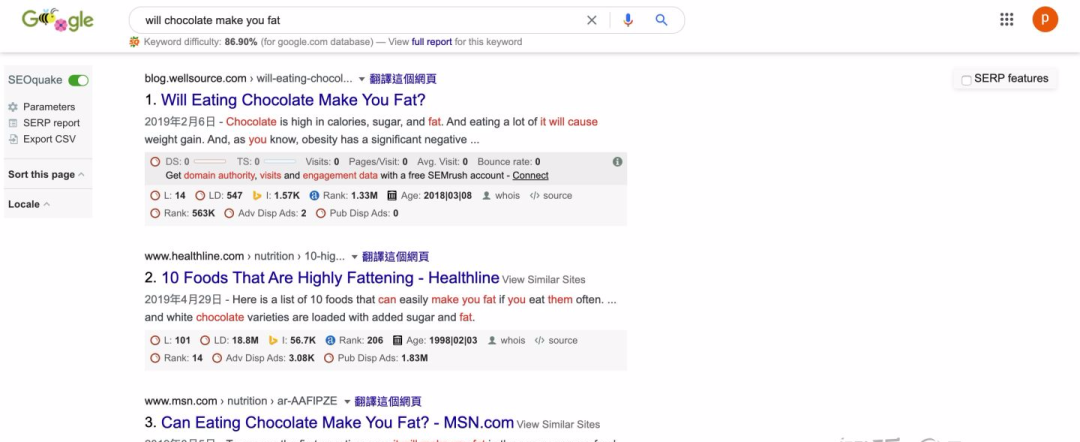Check the SERP features checkbox
The width and height of the screenshot is (1080, 442).
pyautogui.click(x=966, y=80)
